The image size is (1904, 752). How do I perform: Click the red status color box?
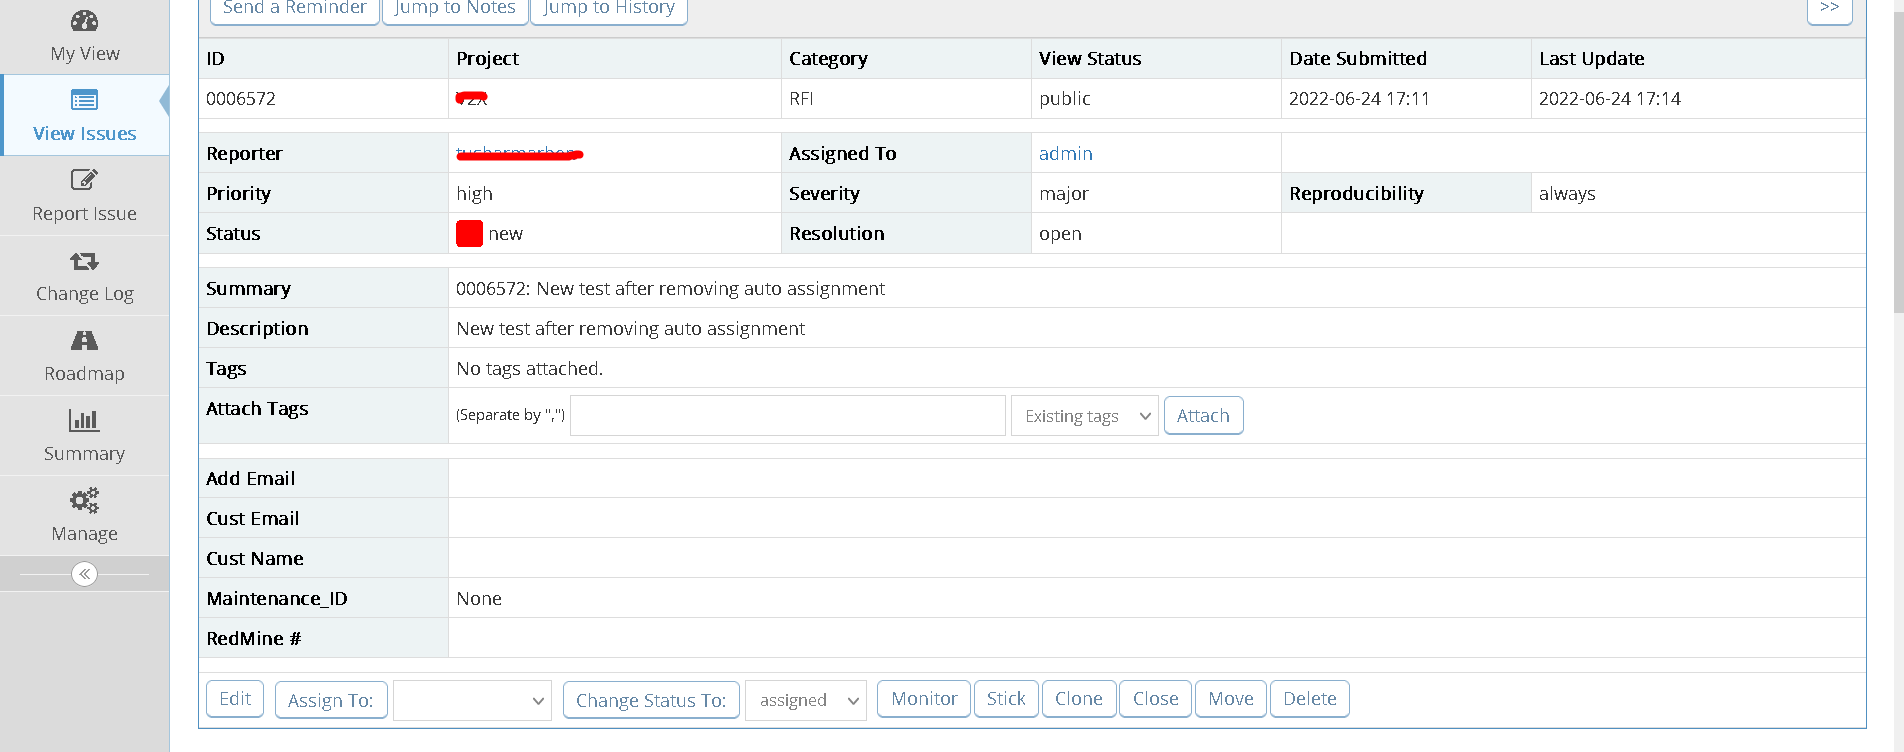(469, 234)
